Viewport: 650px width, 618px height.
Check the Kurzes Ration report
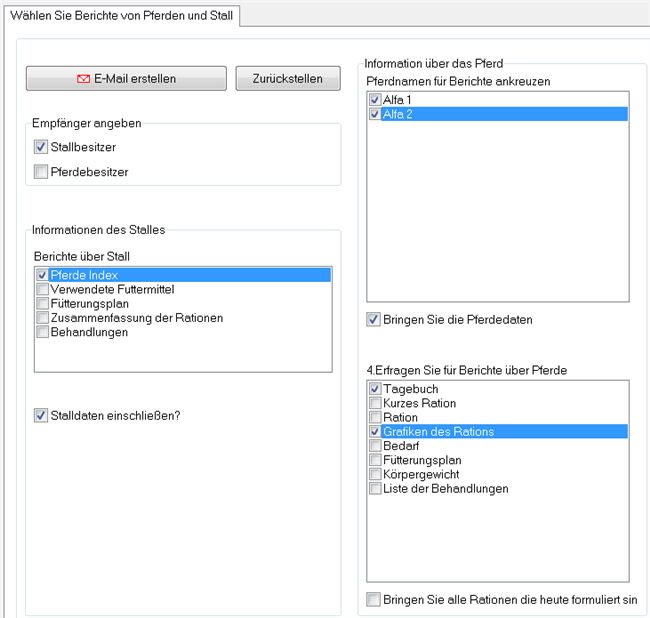pos(375,403)
